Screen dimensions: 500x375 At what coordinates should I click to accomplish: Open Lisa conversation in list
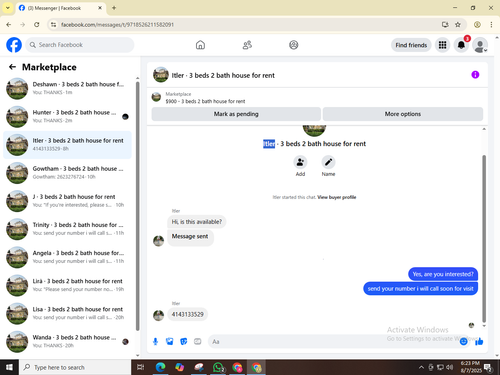tap(68, 313)
